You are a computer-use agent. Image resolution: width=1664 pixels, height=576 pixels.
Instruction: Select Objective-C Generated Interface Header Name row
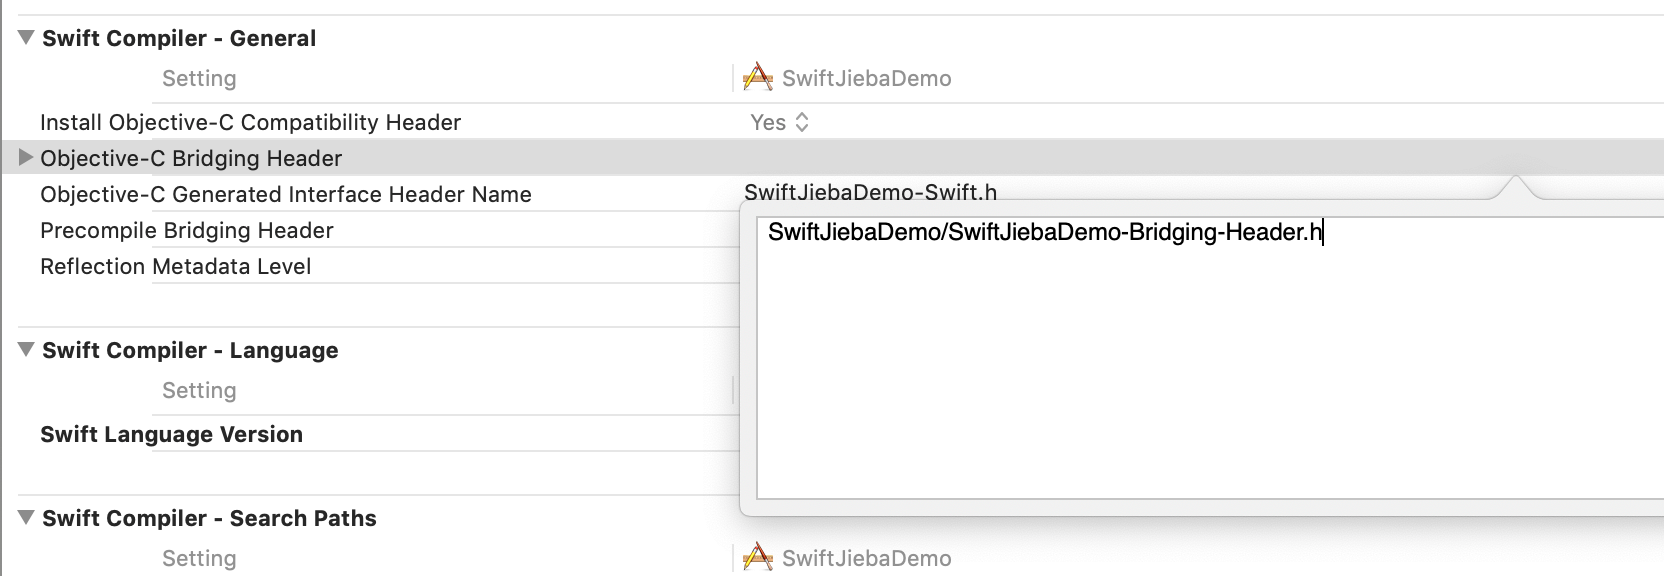[285, 194]
